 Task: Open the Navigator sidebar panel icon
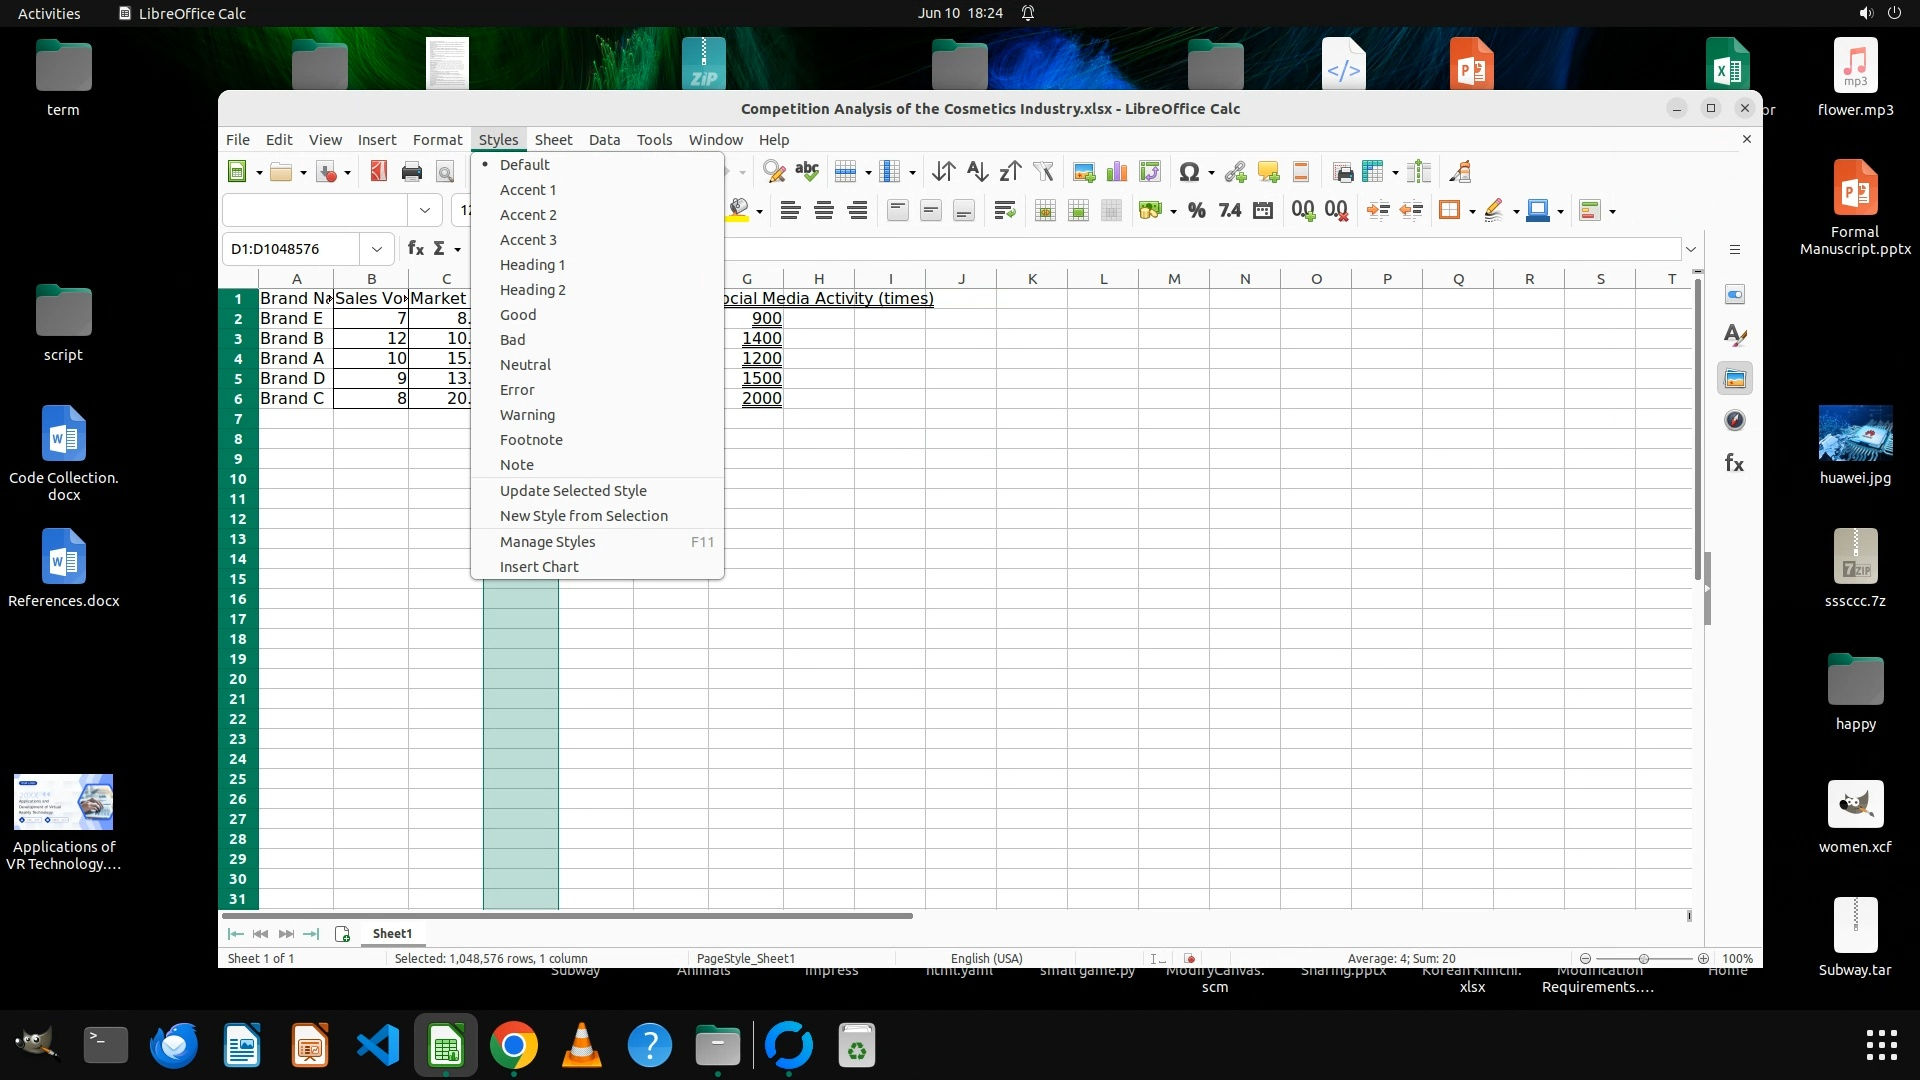coord(1735,421)
